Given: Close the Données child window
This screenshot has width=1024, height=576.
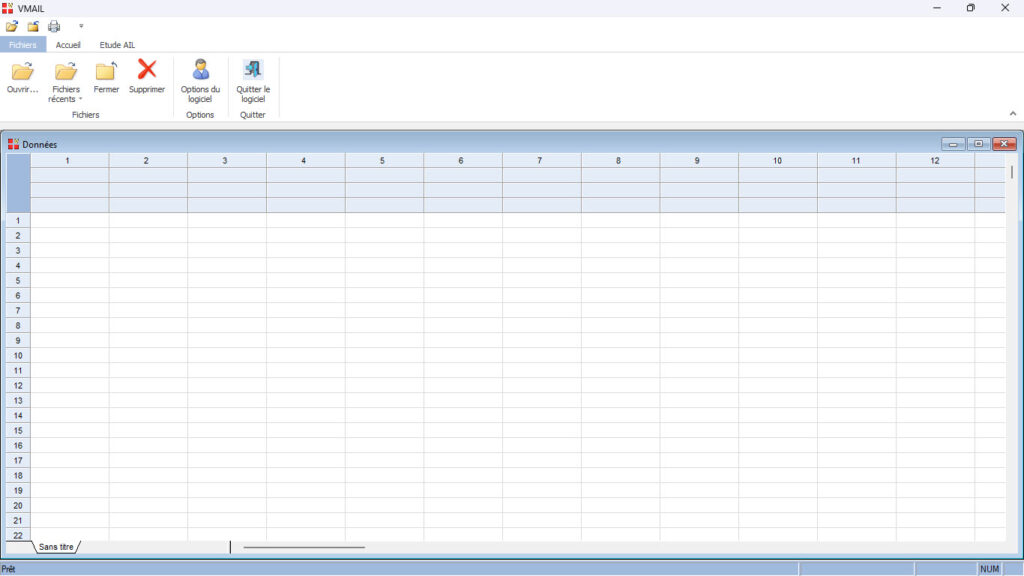Looking at the screenshot, I should tap(1004, 144).
